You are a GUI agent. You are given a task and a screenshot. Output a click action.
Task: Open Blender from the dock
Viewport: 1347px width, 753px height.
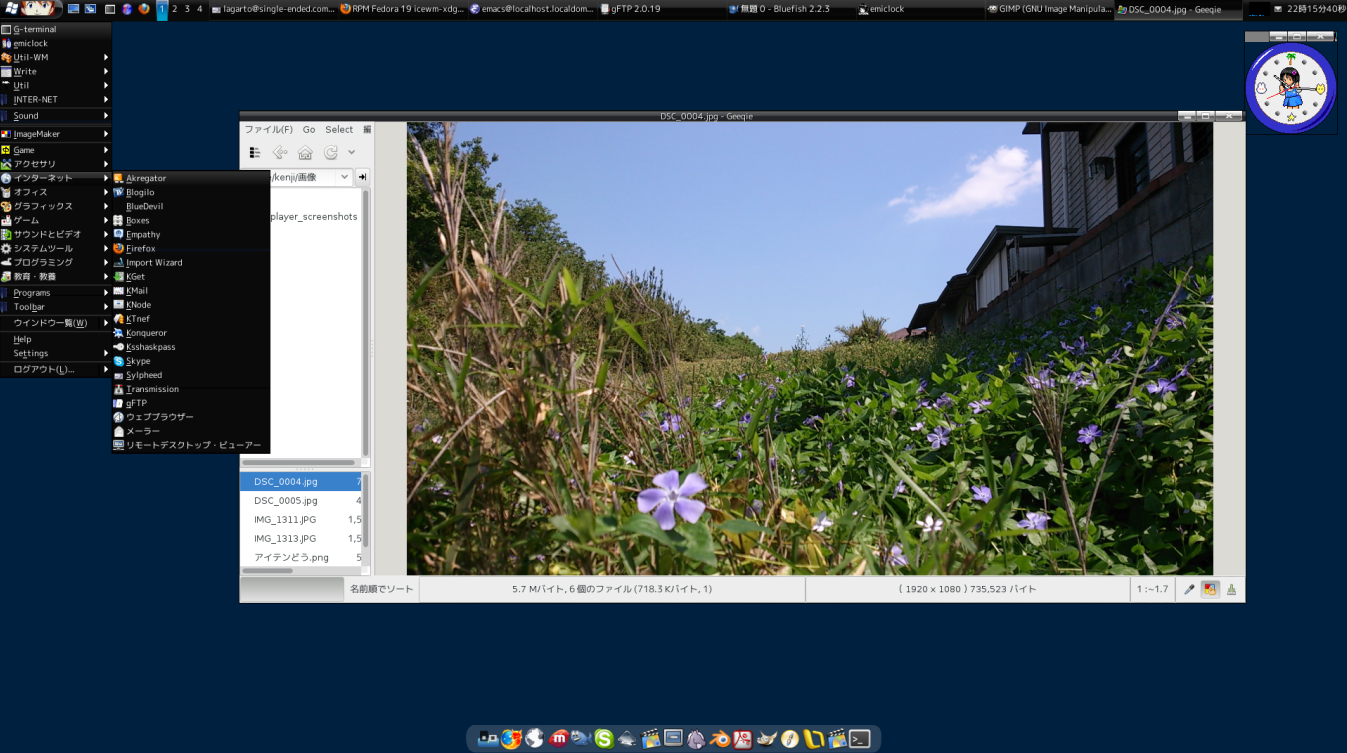click(720, 739)
